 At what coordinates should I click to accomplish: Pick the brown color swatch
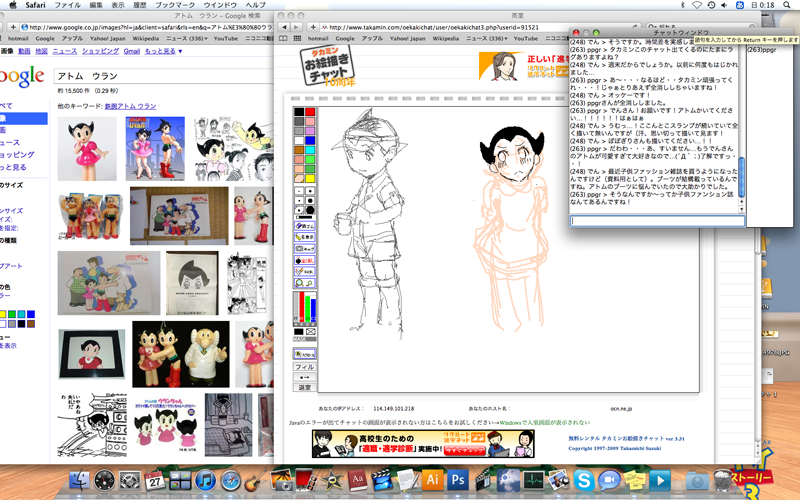(x=299, y=150)
